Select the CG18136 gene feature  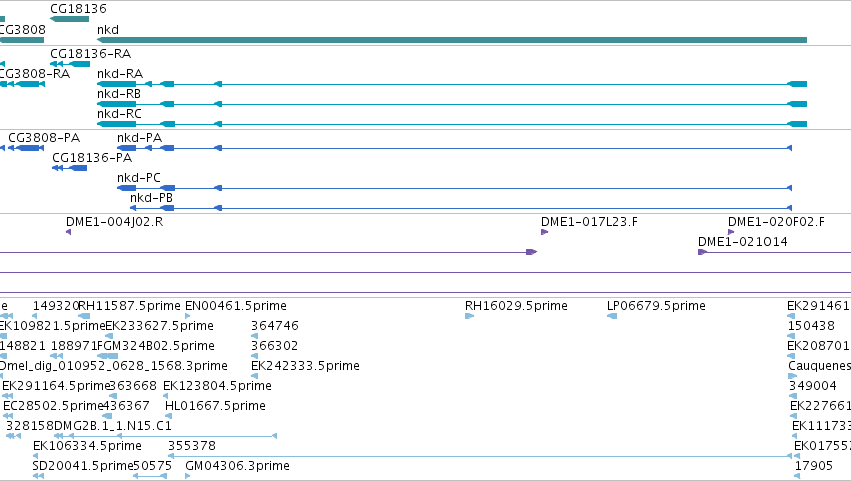click(69, 19)
